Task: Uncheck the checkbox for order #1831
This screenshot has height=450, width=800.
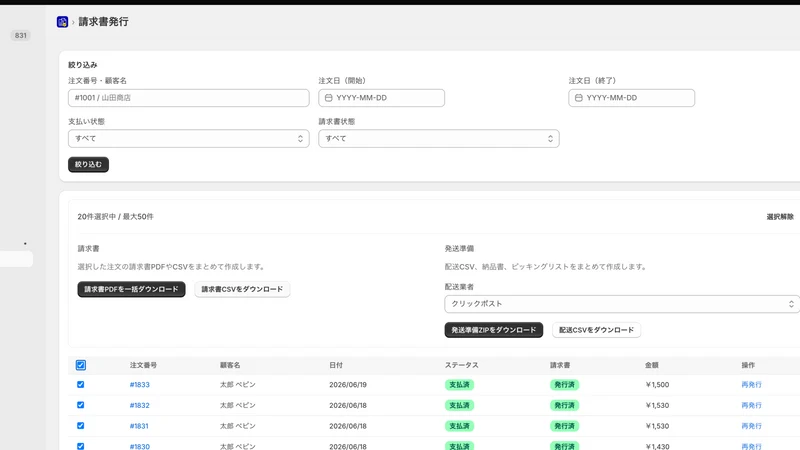Action: point(81,426)
